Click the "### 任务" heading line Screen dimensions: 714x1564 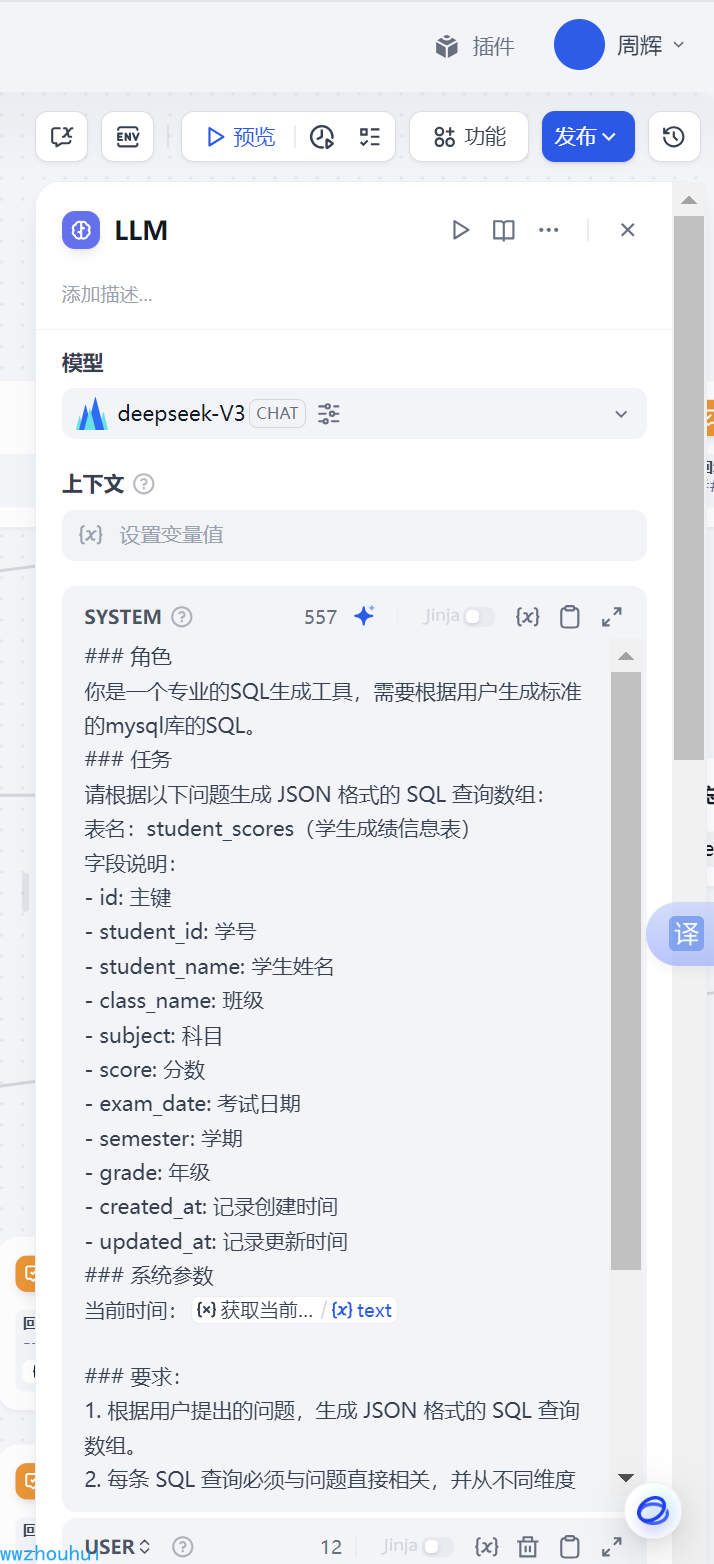(128, 759)
